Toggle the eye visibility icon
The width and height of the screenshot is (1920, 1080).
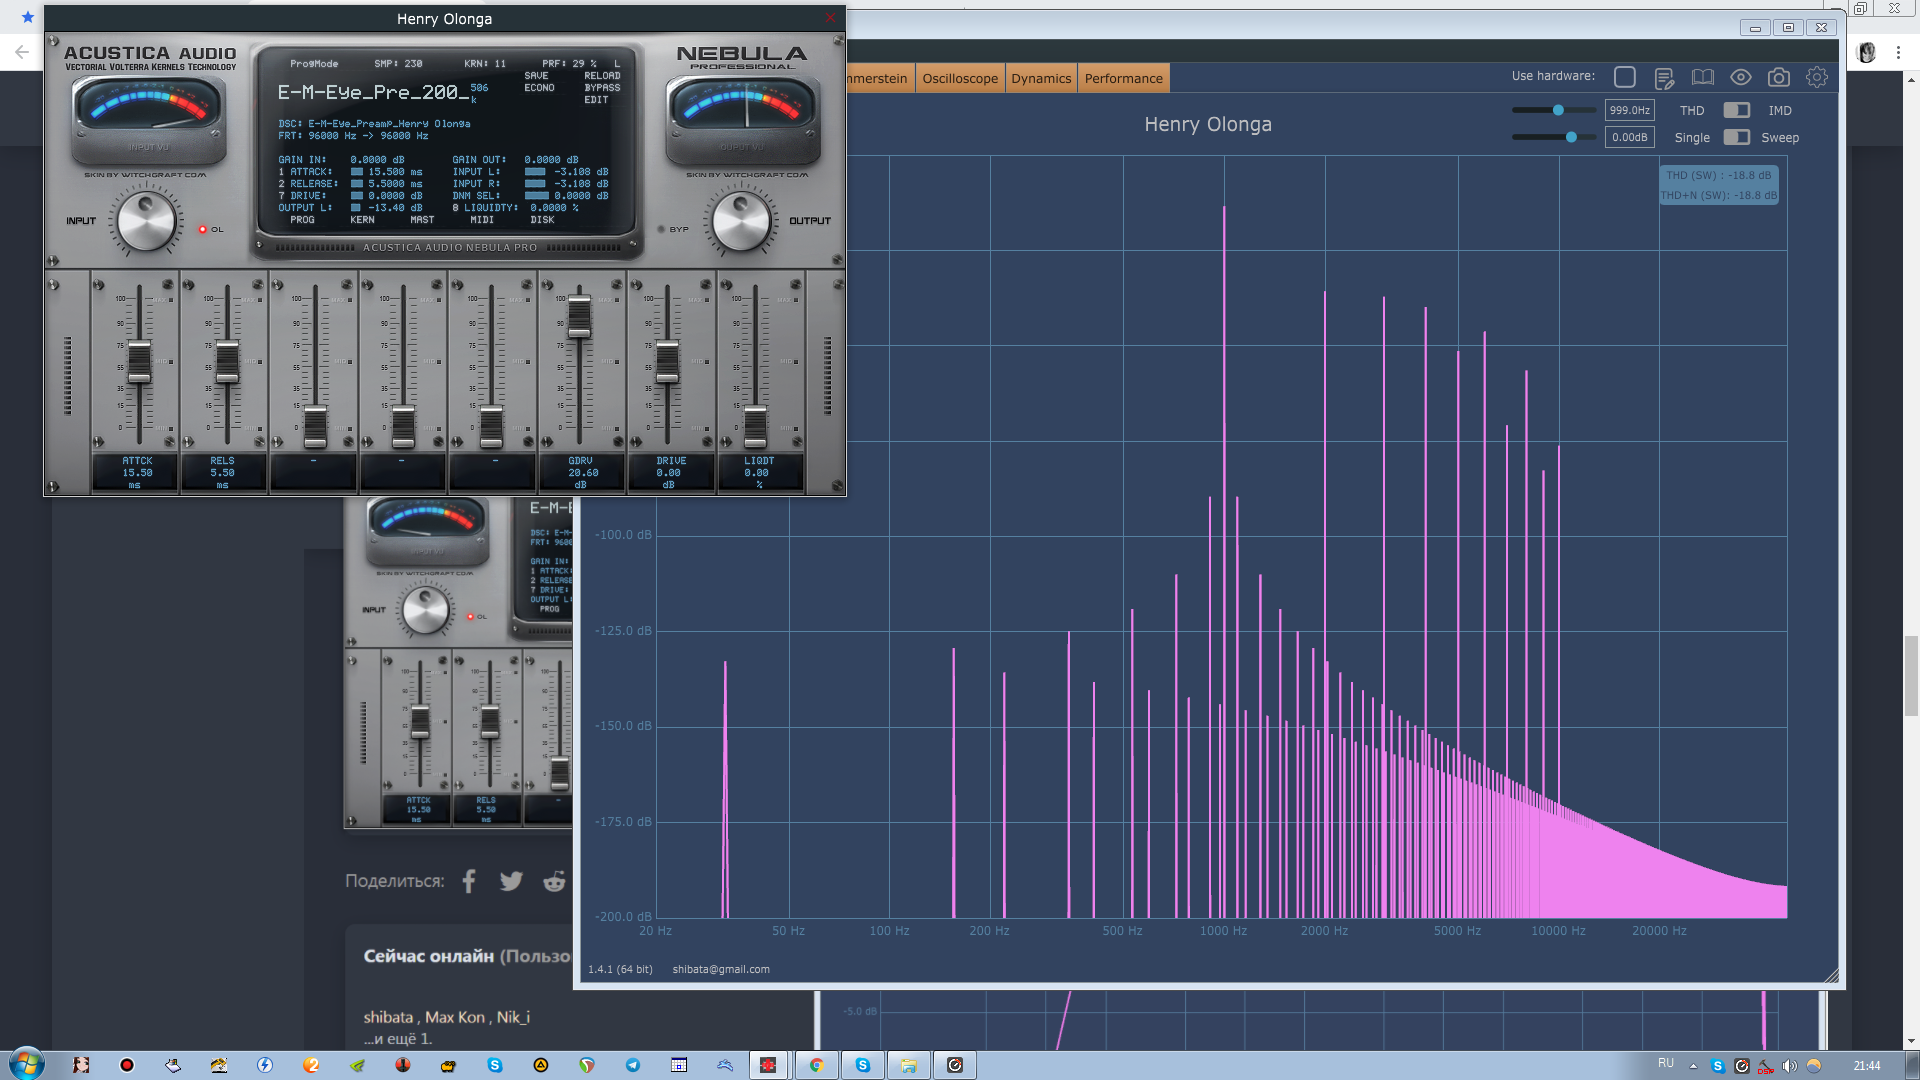pos(1740,78)
